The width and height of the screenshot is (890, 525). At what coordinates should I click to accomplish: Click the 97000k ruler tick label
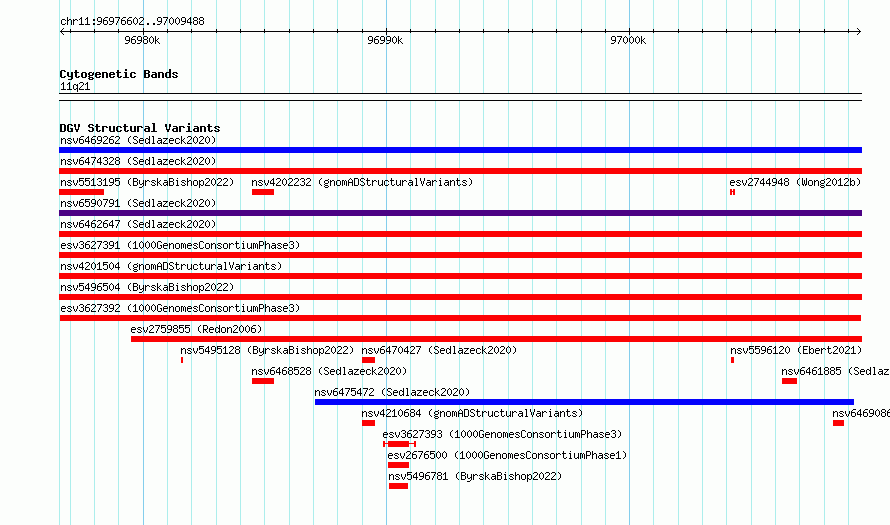tap(628, 40)
